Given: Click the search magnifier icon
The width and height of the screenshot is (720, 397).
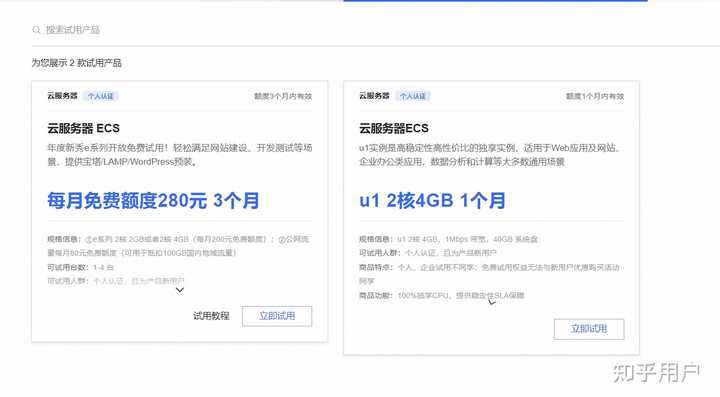Looking at the screenshot, I should pyautogui.click(x=36, y=30).
